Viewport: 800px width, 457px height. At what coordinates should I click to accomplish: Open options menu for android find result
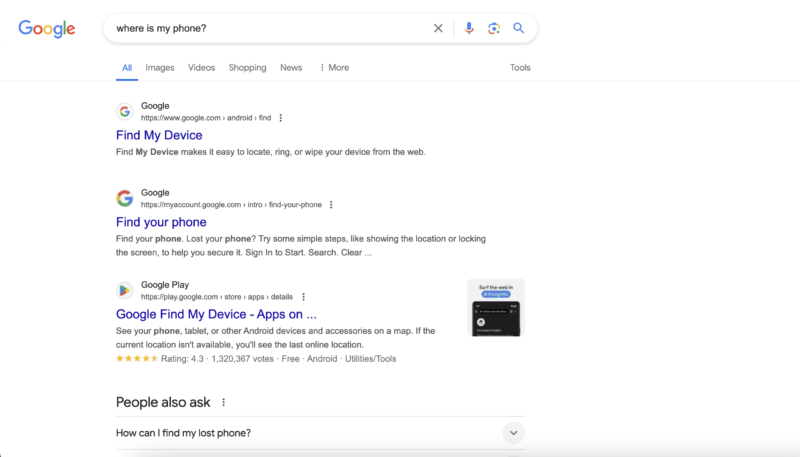click(281, 118)
